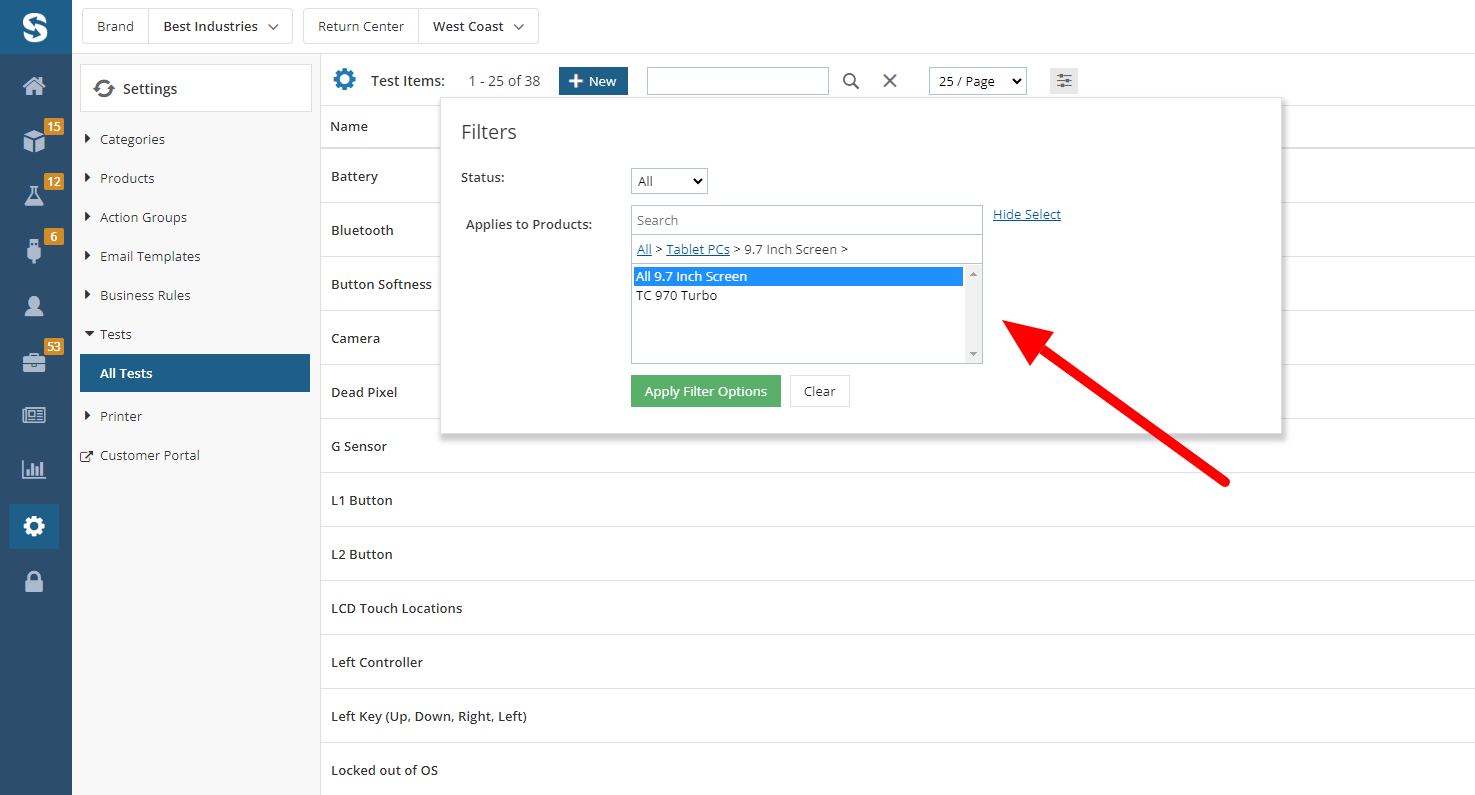Click the USB plug icon with badge 6
This screenshot has height=795, width=1475.
pyautogui.click(x=34, y=250)
